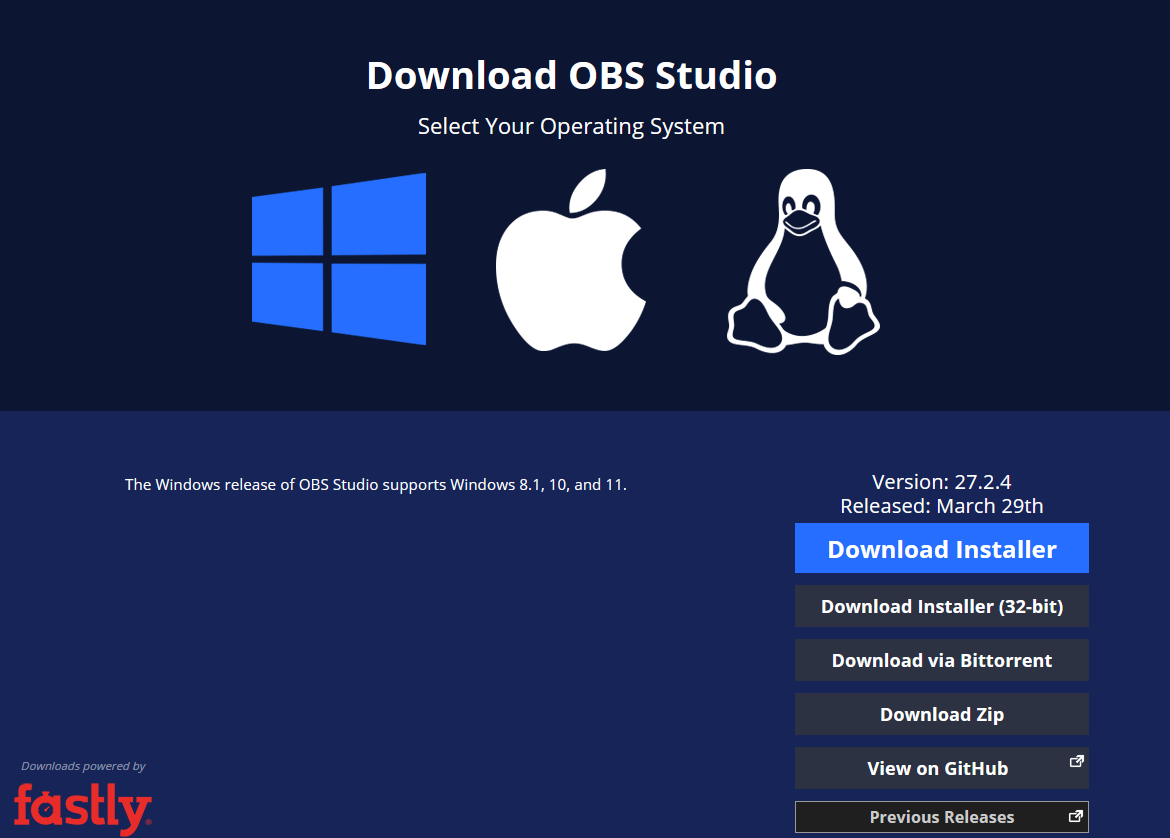
Task: Open Previous Releases page
Action: [x=942, y=817]
